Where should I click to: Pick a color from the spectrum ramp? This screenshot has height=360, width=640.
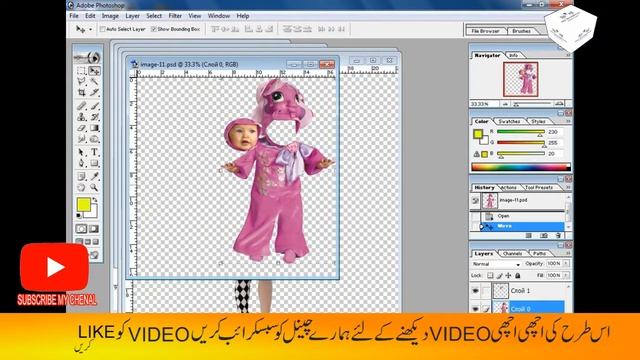520,167
